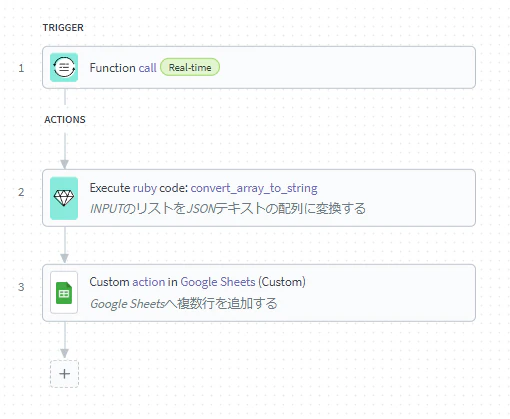This screenshot has width=510, height=419.
Task: Click the Google Sheetsへ複数行を追加する description
Action: [184, 304]
